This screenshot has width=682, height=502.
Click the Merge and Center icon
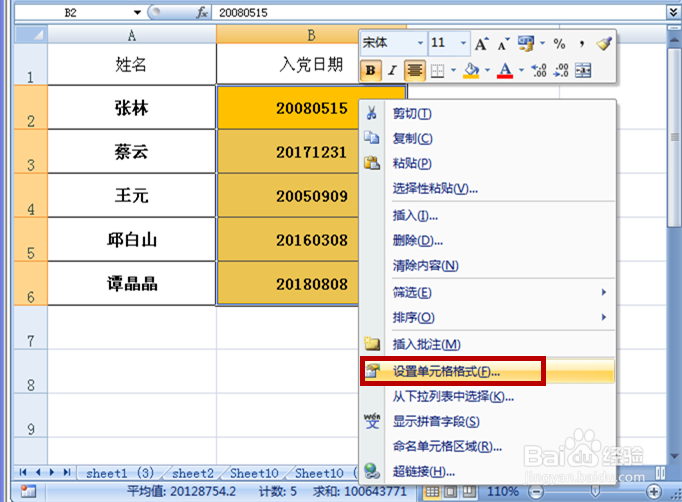coord(583,70)
